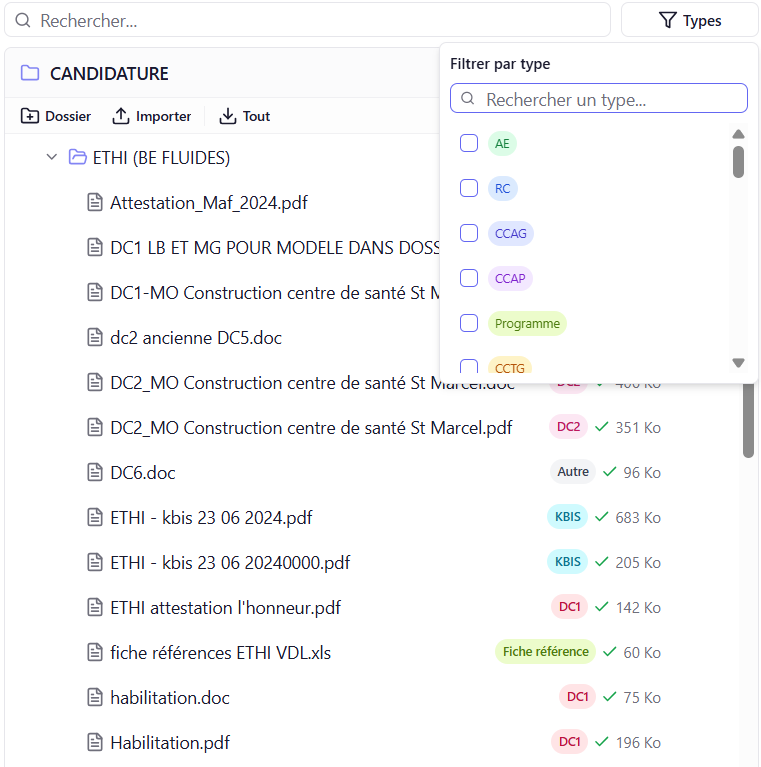761x767 pixels.
Task: Open ETHI - kbis 23 06 2024.pdf
Action: [x=211, y=518]
